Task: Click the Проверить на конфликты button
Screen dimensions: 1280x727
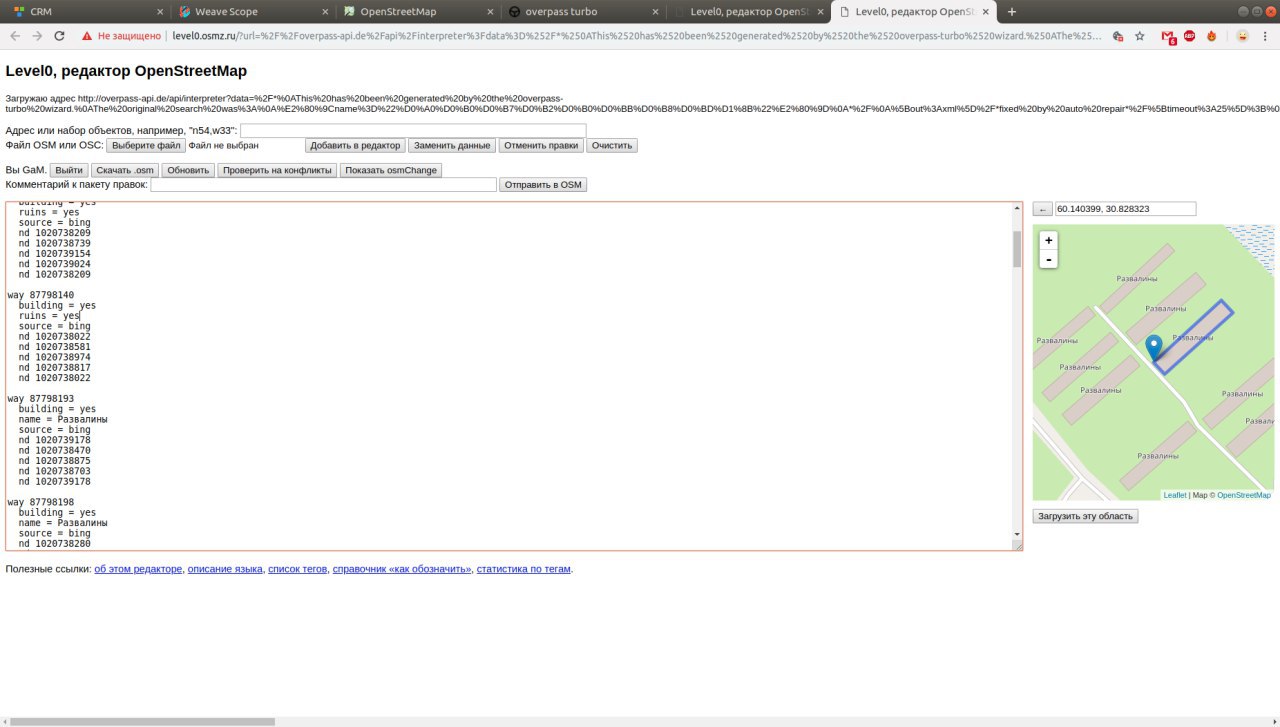Action: coord(277,170)
